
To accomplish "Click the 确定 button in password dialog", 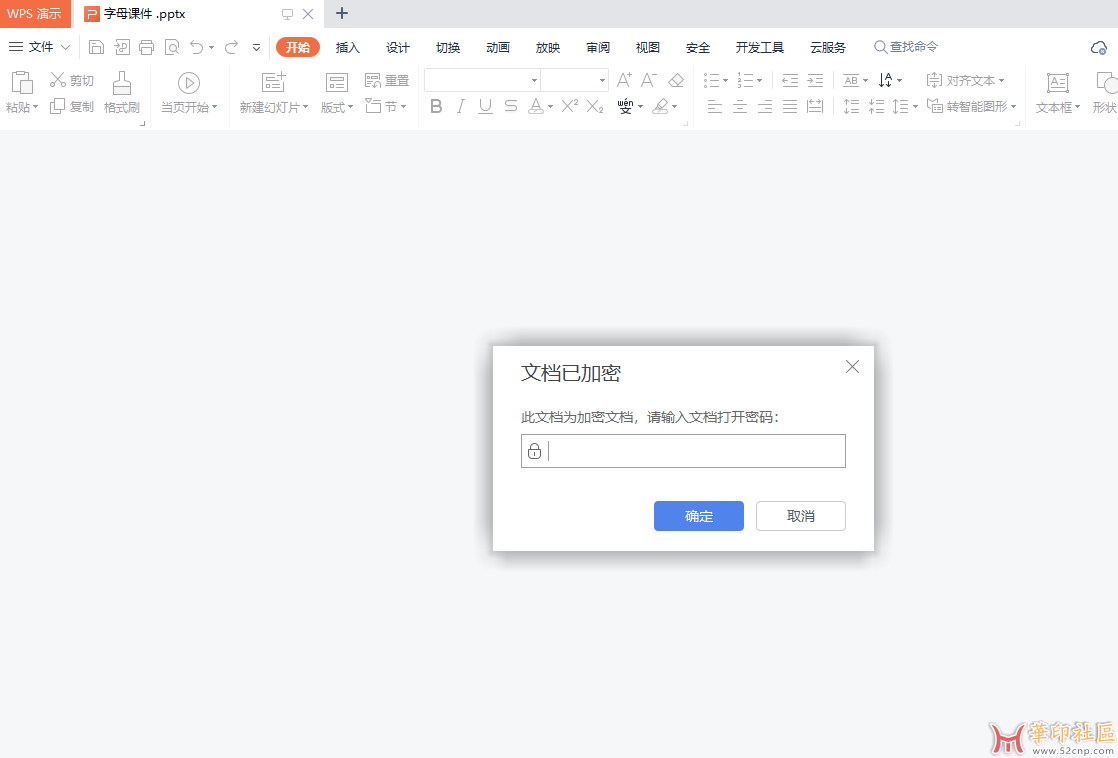I will point(698,516).
